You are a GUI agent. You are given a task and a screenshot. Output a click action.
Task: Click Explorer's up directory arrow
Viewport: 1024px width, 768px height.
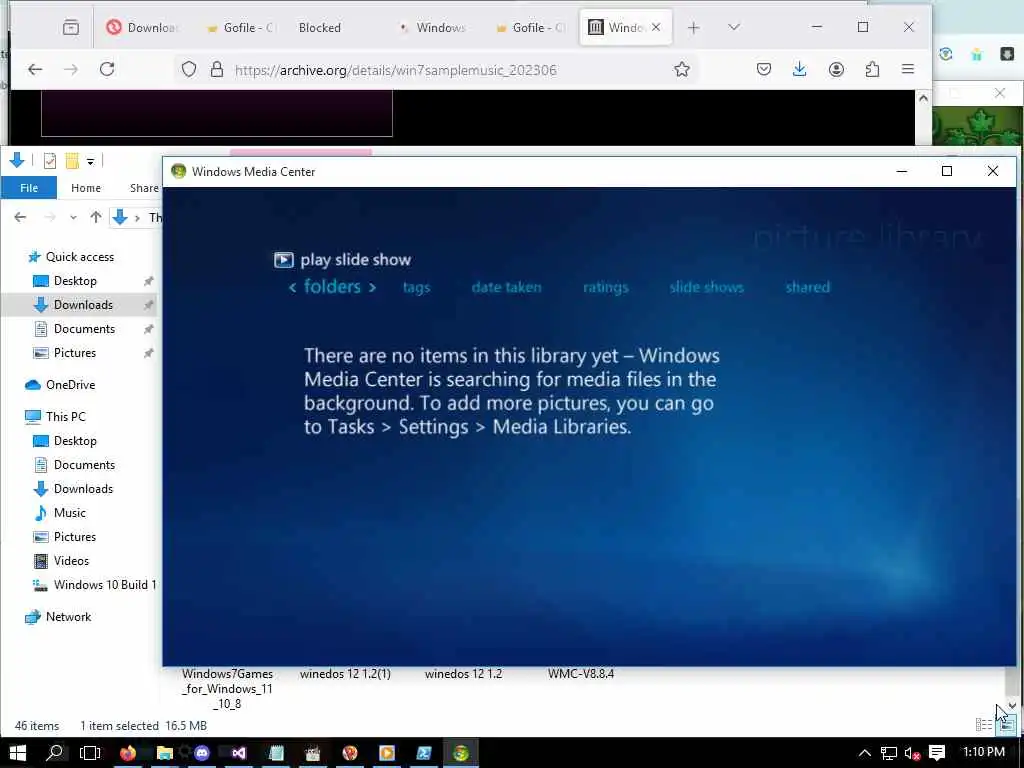pos(96,217)
